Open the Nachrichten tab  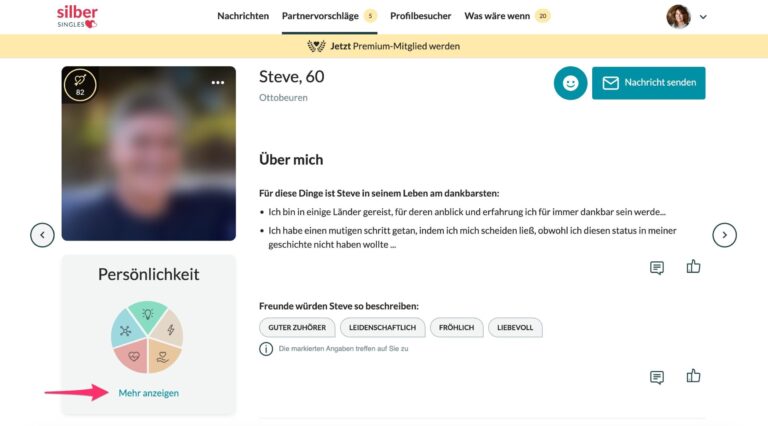tap(243, 16)
